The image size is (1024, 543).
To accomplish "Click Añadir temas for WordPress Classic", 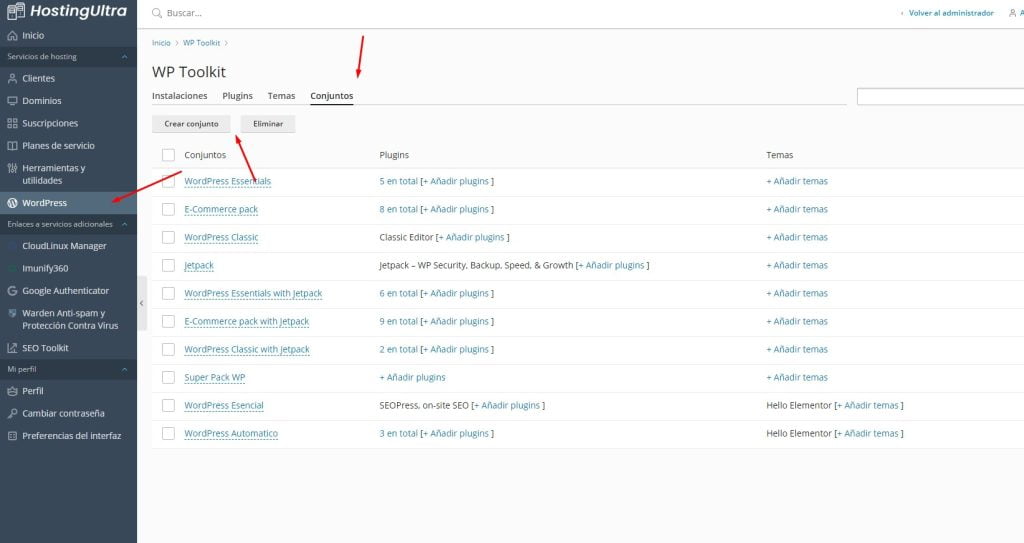I will (797, 237).
